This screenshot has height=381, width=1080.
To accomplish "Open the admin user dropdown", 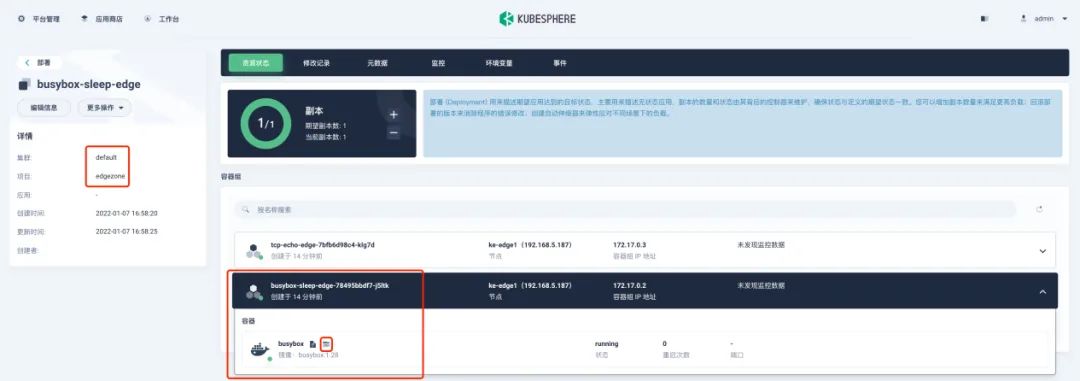I will click(1043, 19).
